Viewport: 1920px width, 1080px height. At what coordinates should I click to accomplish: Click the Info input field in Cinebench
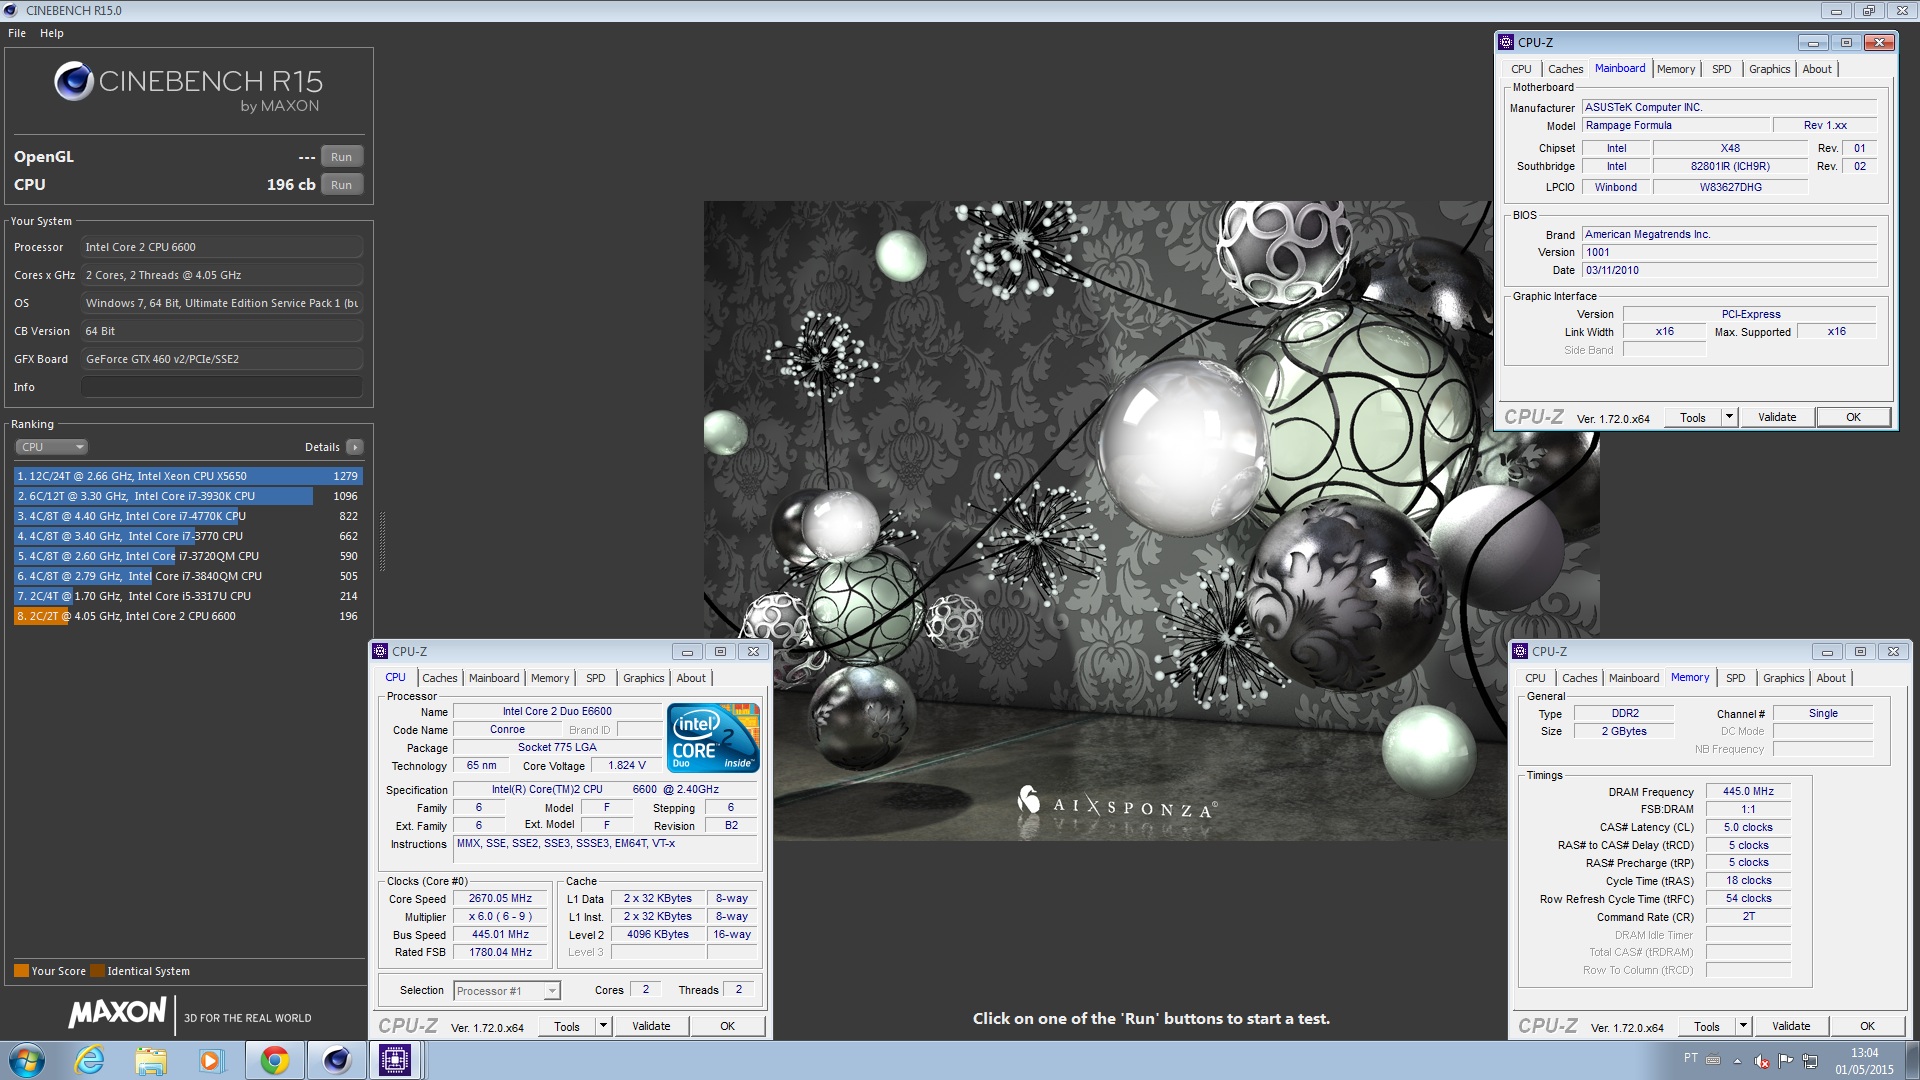[222, 387]
